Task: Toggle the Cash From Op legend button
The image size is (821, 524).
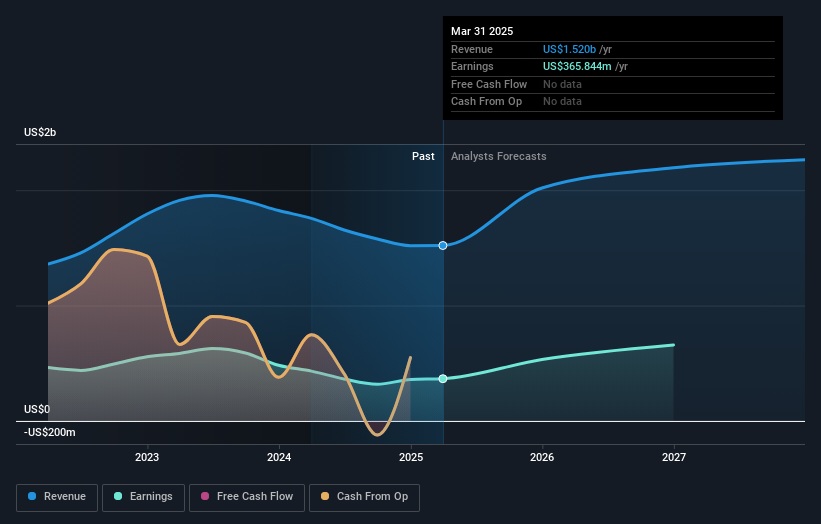Action: [364, 497]
